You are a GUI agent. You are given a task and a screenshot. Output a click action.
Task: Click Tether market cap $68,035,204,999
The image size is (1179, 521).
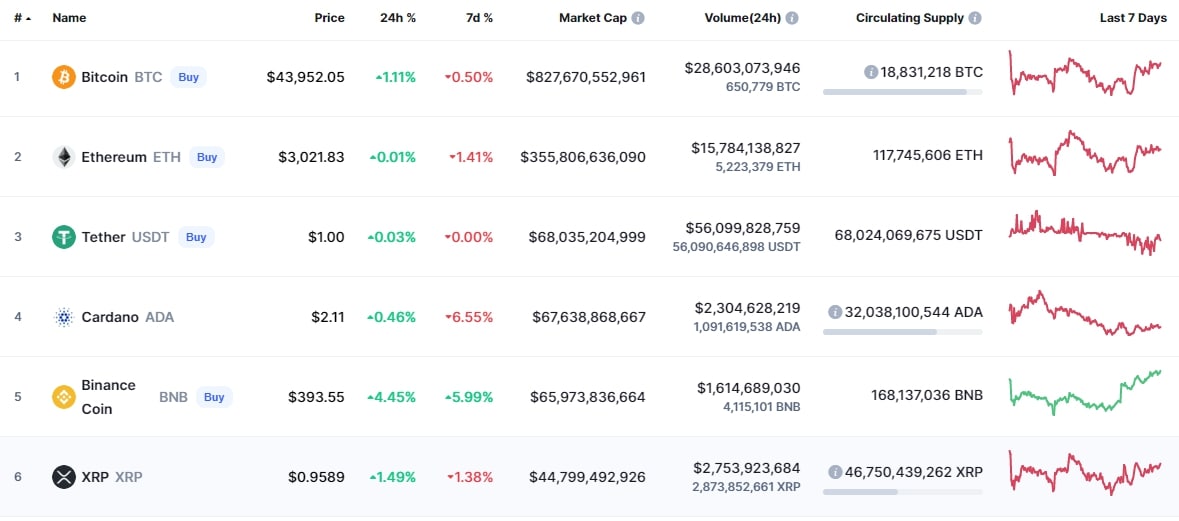(589, 237)
